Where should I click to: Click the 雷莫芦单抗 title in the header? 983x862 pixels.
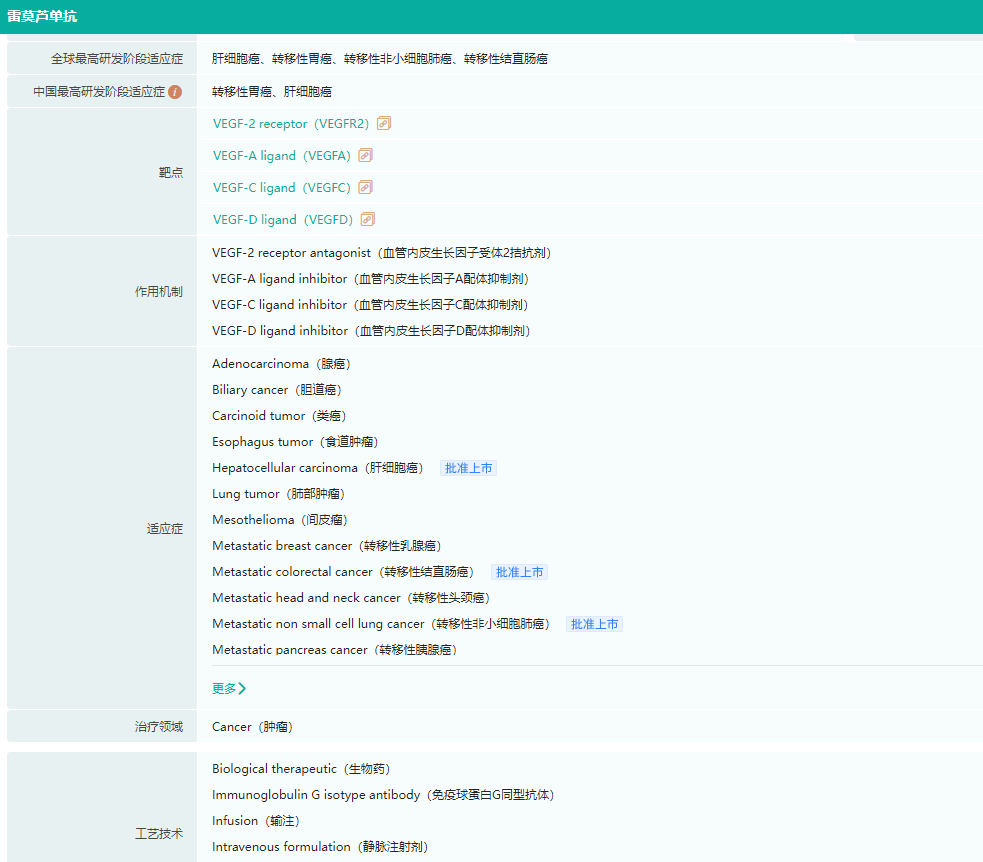42,17
